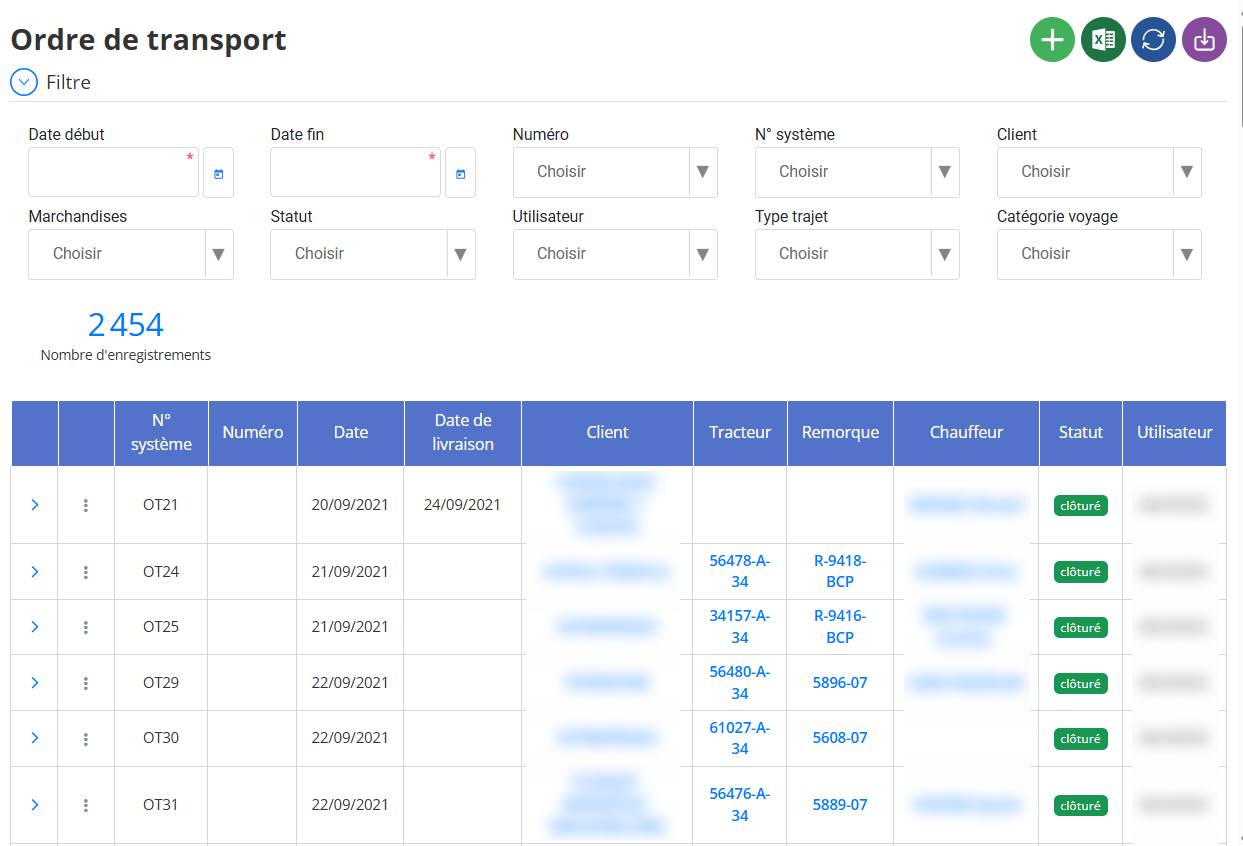Open the Date fin calendar picker
The image size is (1243, 846).
[x=460, y=173]
